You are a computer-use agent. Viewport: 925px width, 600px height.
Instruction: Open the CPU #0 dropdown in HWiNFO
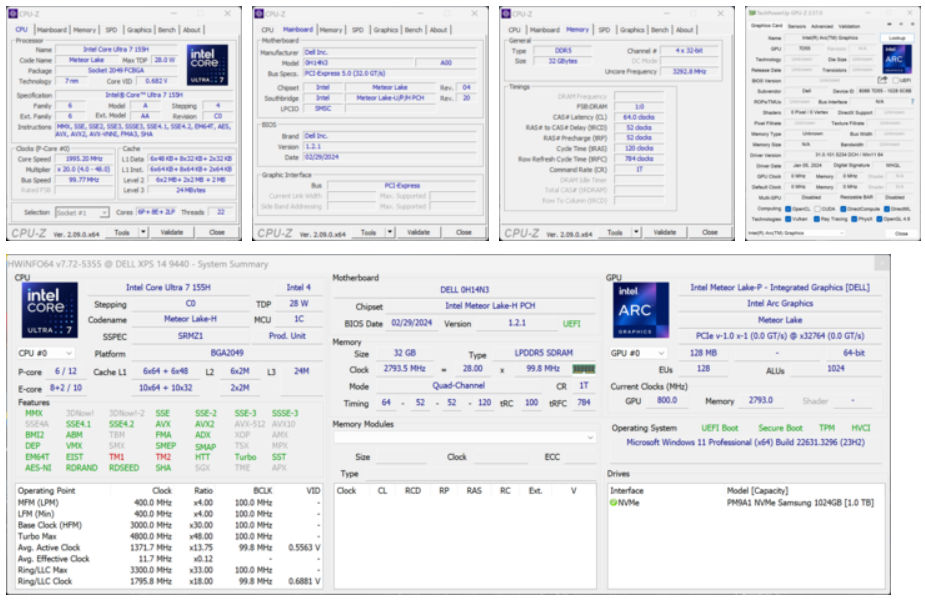[45, 353]
